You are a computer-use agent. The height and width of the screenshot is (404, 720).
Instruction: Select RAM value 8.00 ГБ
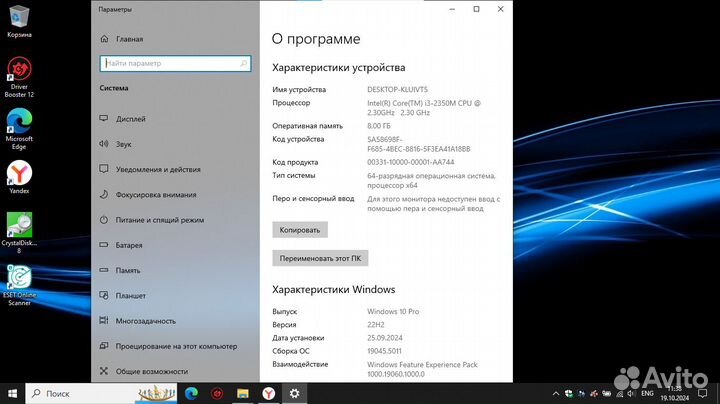click(379, 126)
